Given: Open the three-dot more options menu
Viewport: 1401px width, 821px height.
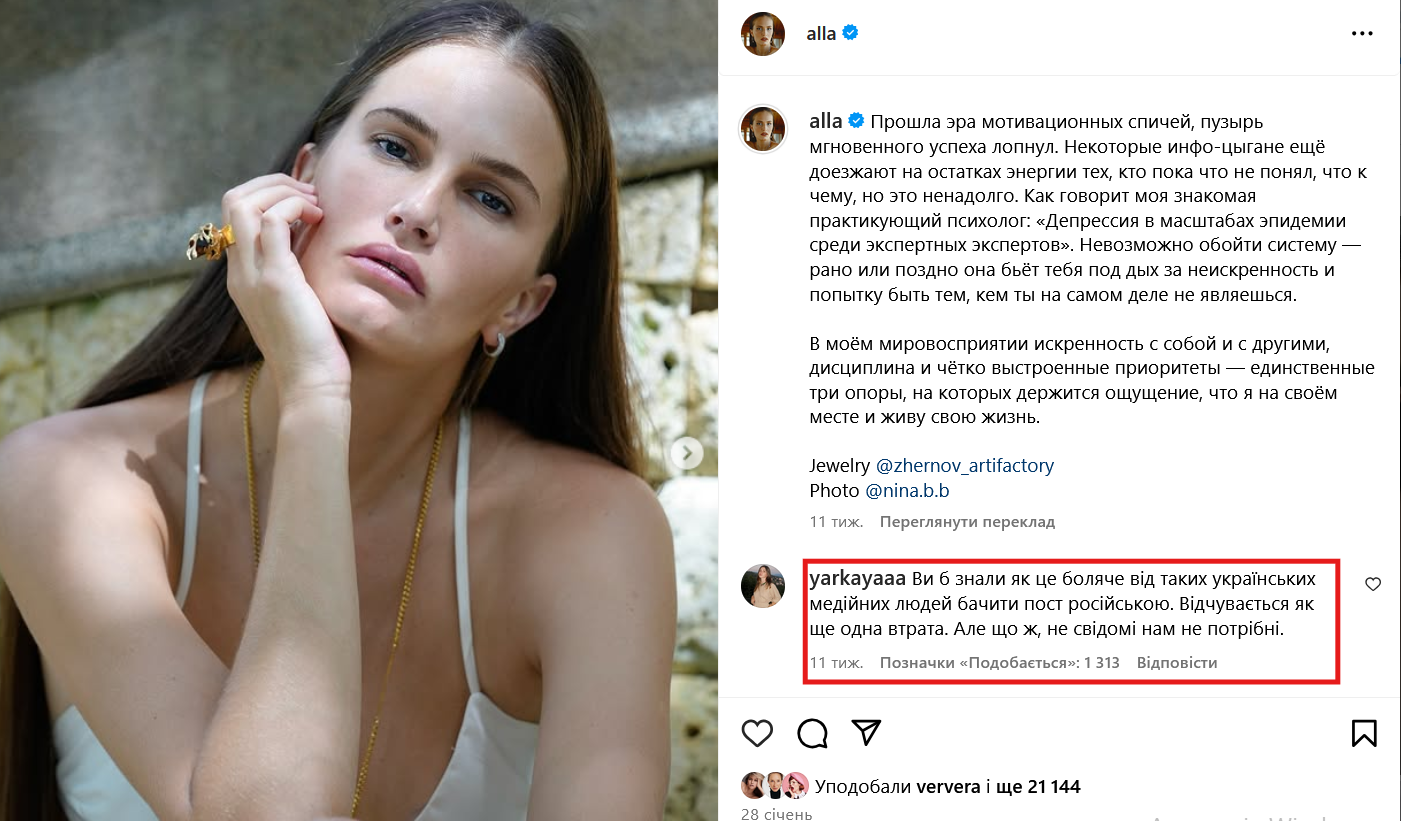Looking at the screenshot, I should tap(1362, 34).
